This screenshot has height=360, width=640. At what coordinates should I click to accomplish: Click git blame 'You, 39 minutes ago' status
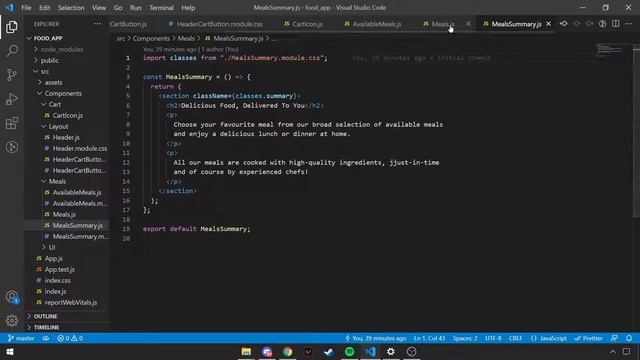[376, 338]
